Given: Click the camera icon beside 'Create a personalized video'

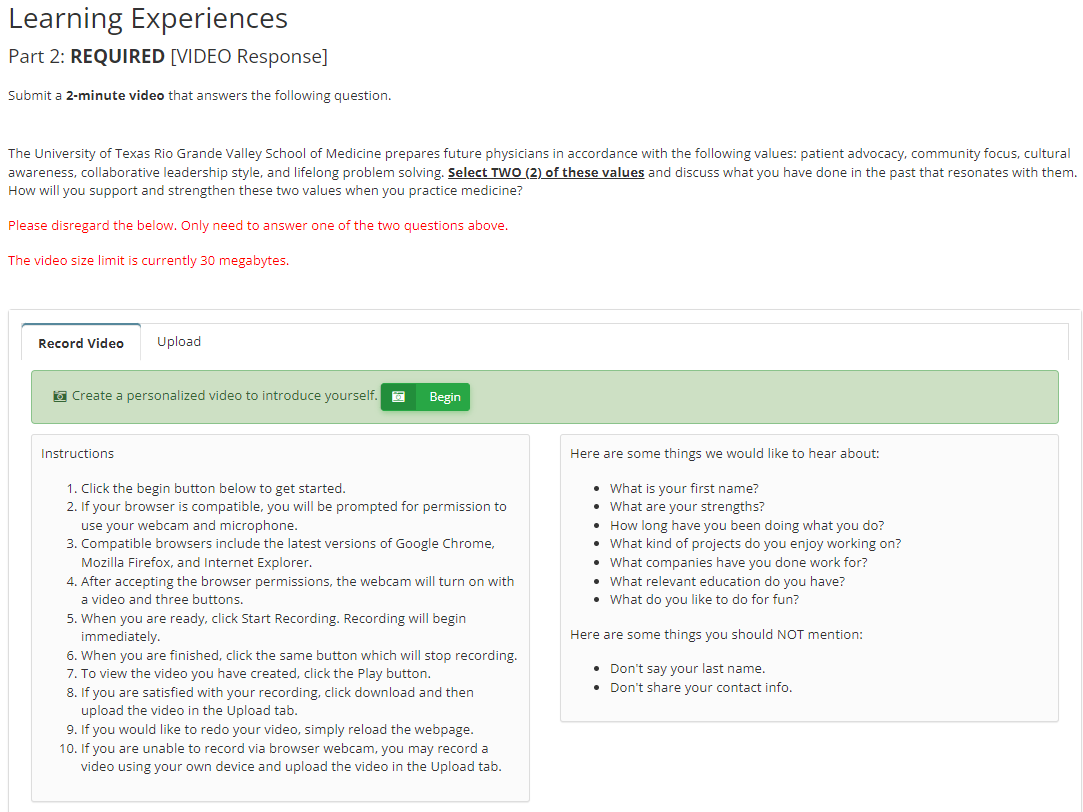Looking at the screenshot, I should pos(60,396).
